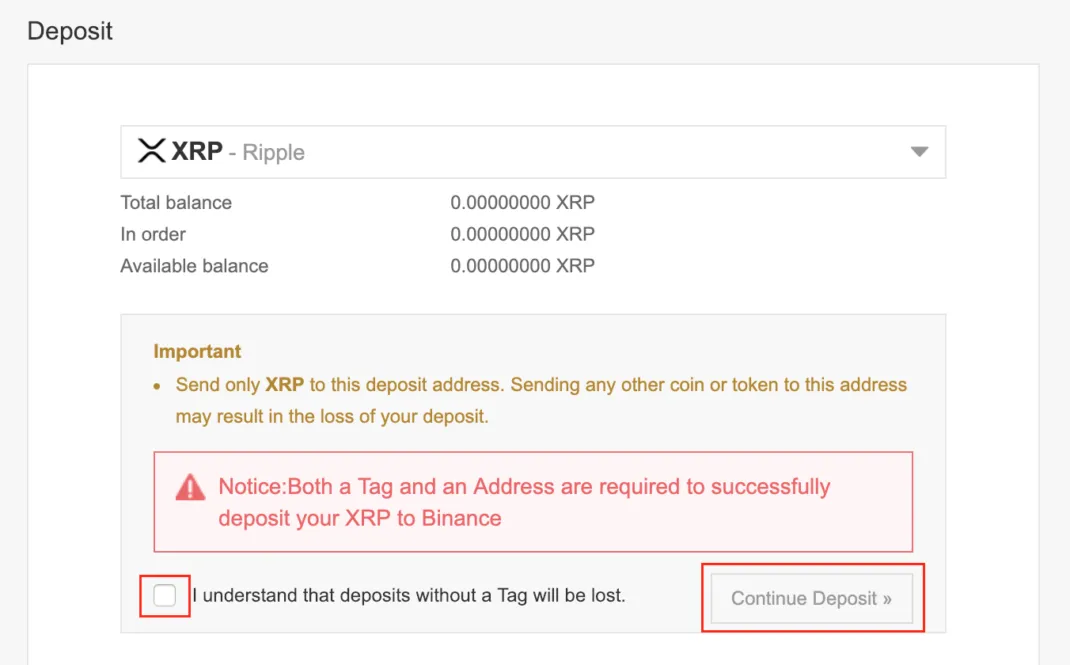
Task: Click the XRP Ripple logo icon
Action: 151,151
